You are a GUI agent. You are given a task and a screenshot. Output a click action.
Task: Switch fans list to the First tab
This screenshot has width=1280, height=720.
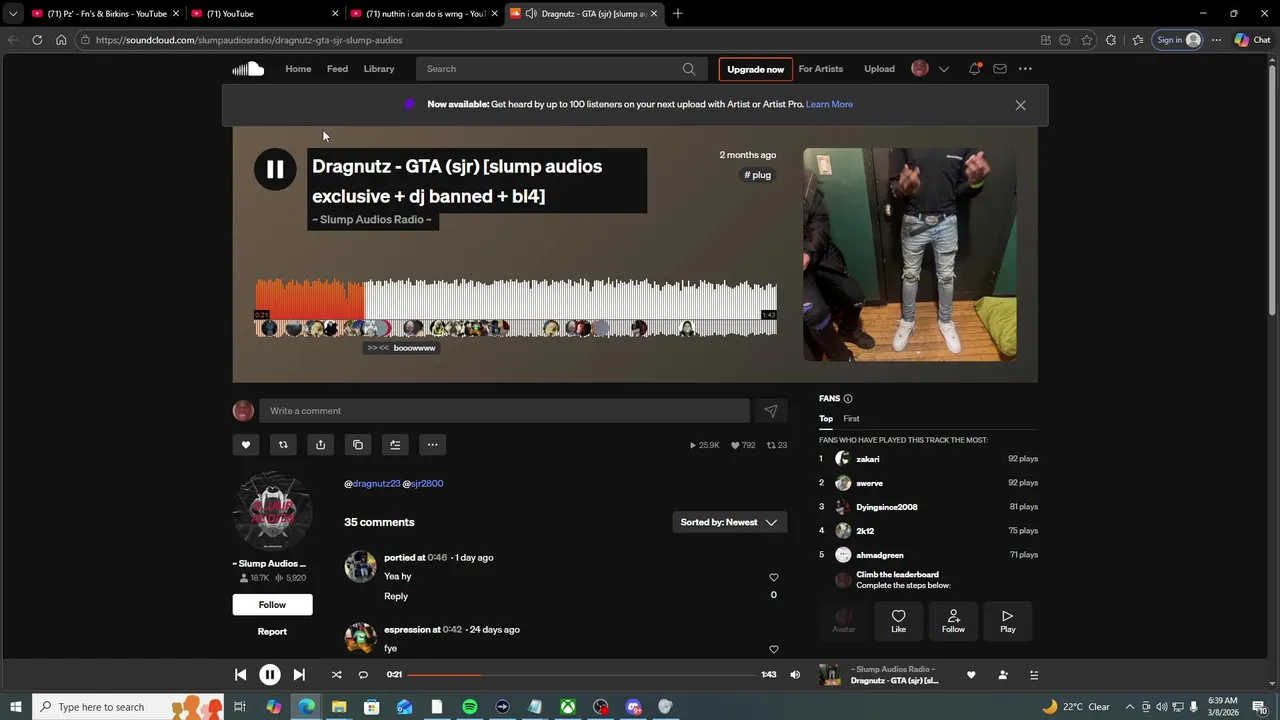pos(851,419)
